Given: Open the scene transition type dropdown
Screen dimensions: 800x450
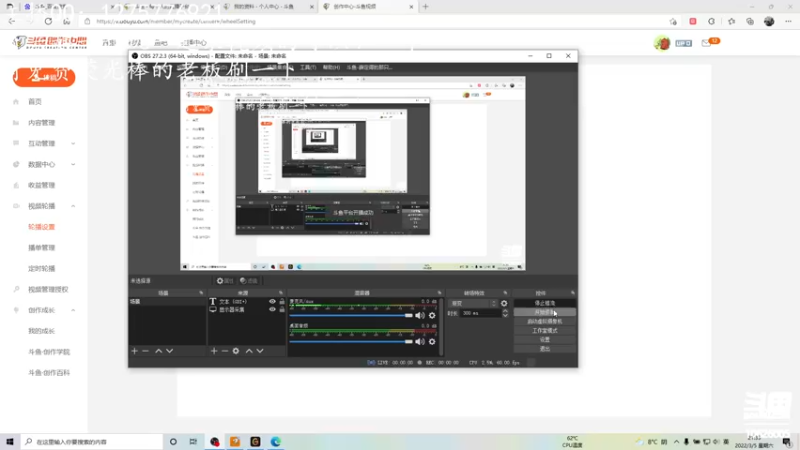Looking at the screenshot, I should tap(473, 303).
